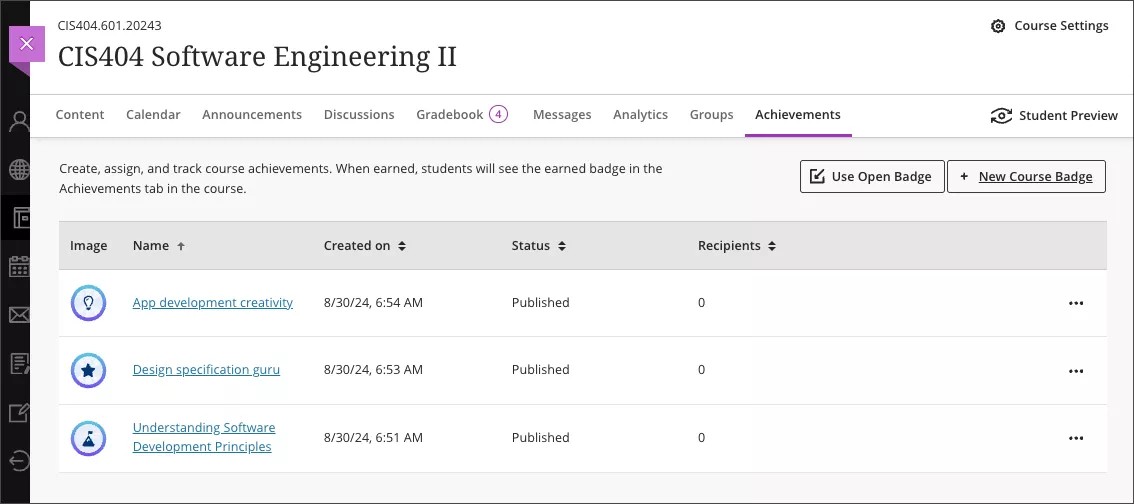1134x504 pixels.
Task: Open more options for App development creativity
Action: 1075,303
